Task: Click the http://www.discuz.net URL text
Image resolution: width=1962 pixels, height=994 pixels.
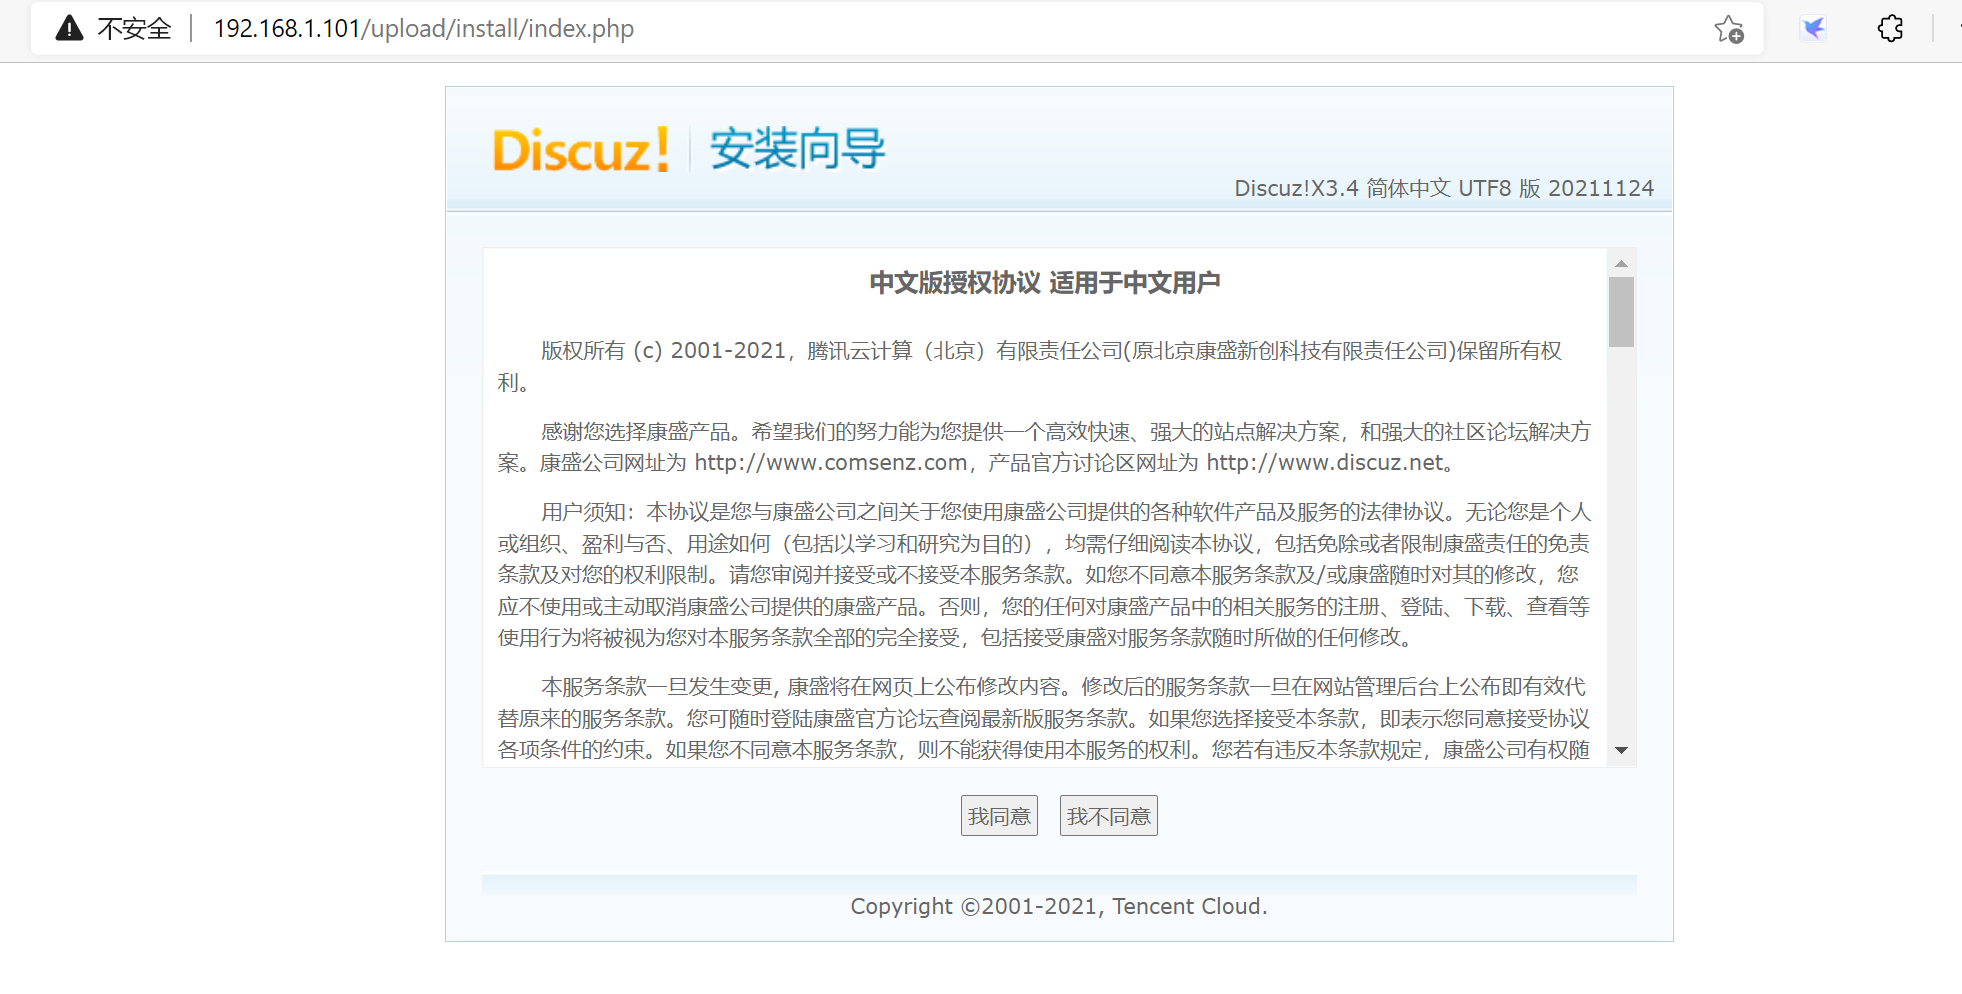Action: 1325,462
